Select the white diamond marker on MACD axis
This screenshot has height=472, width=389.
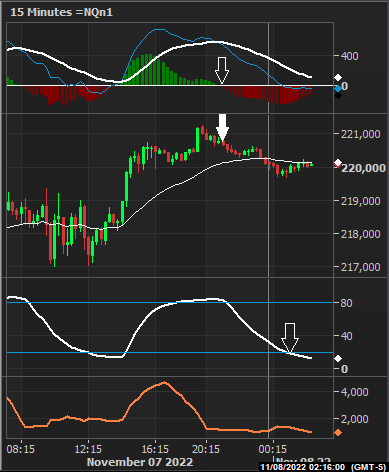[x=338, y=78]
